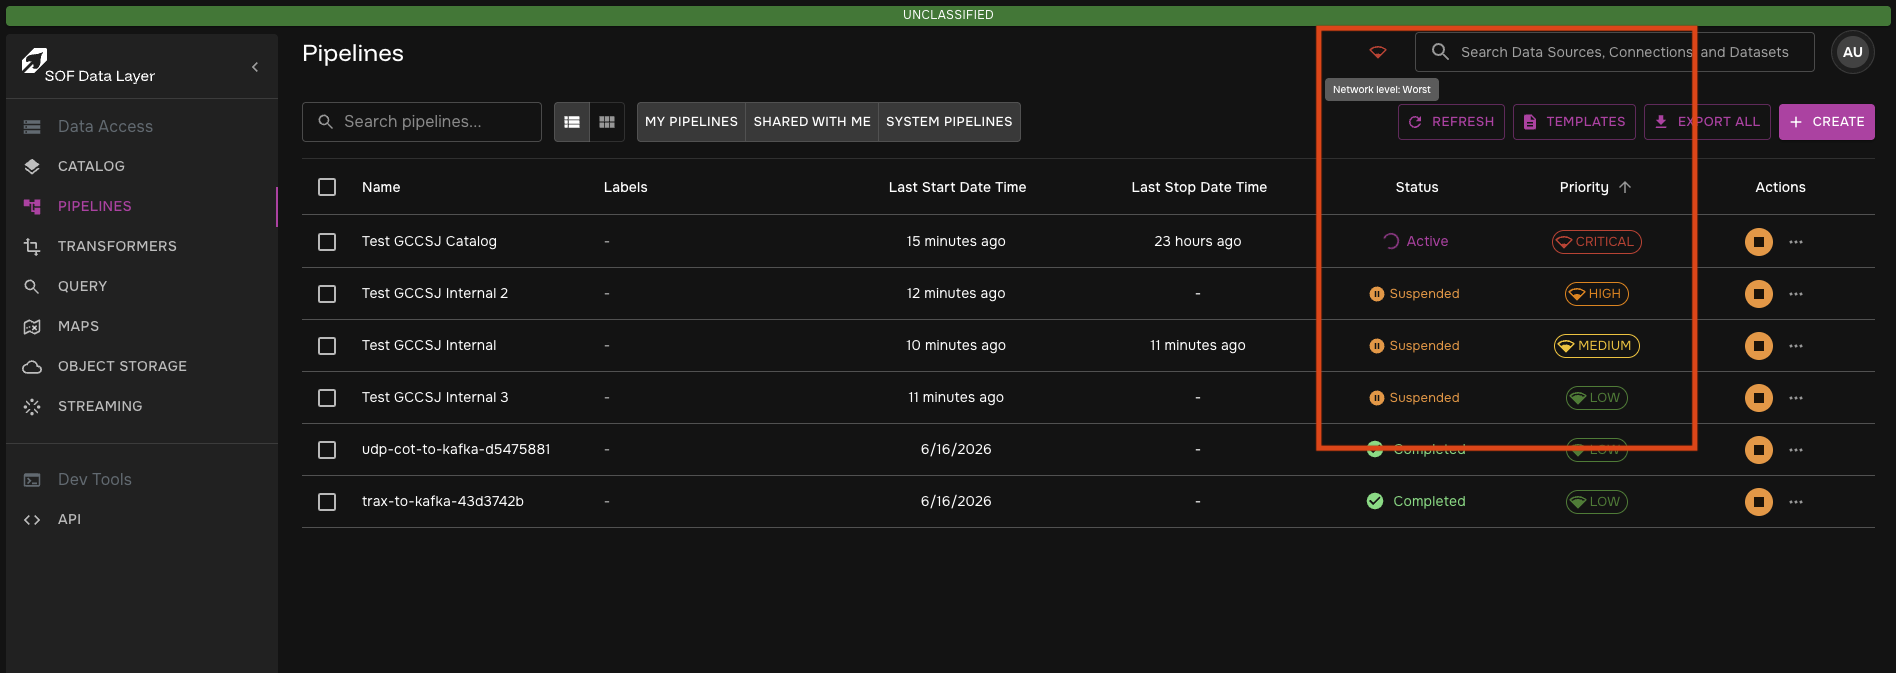Export all pipelines

(x=1707, y=121)
